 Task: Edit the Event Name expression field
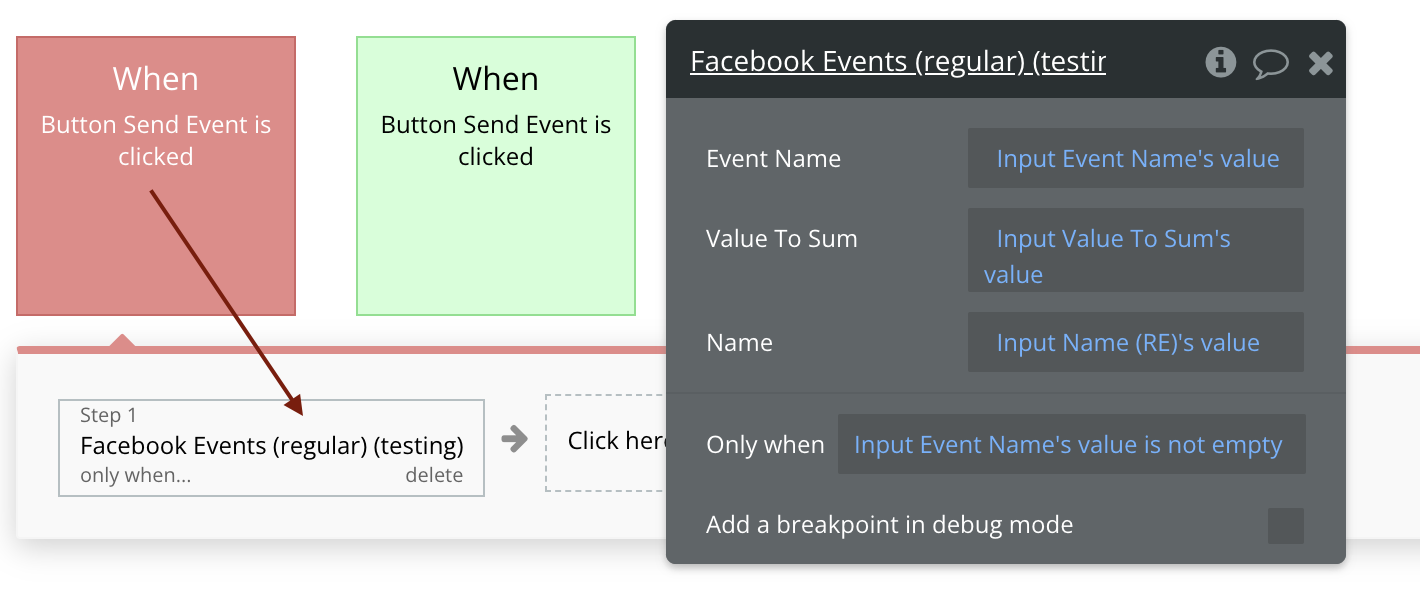click(x=1135, y=158)
